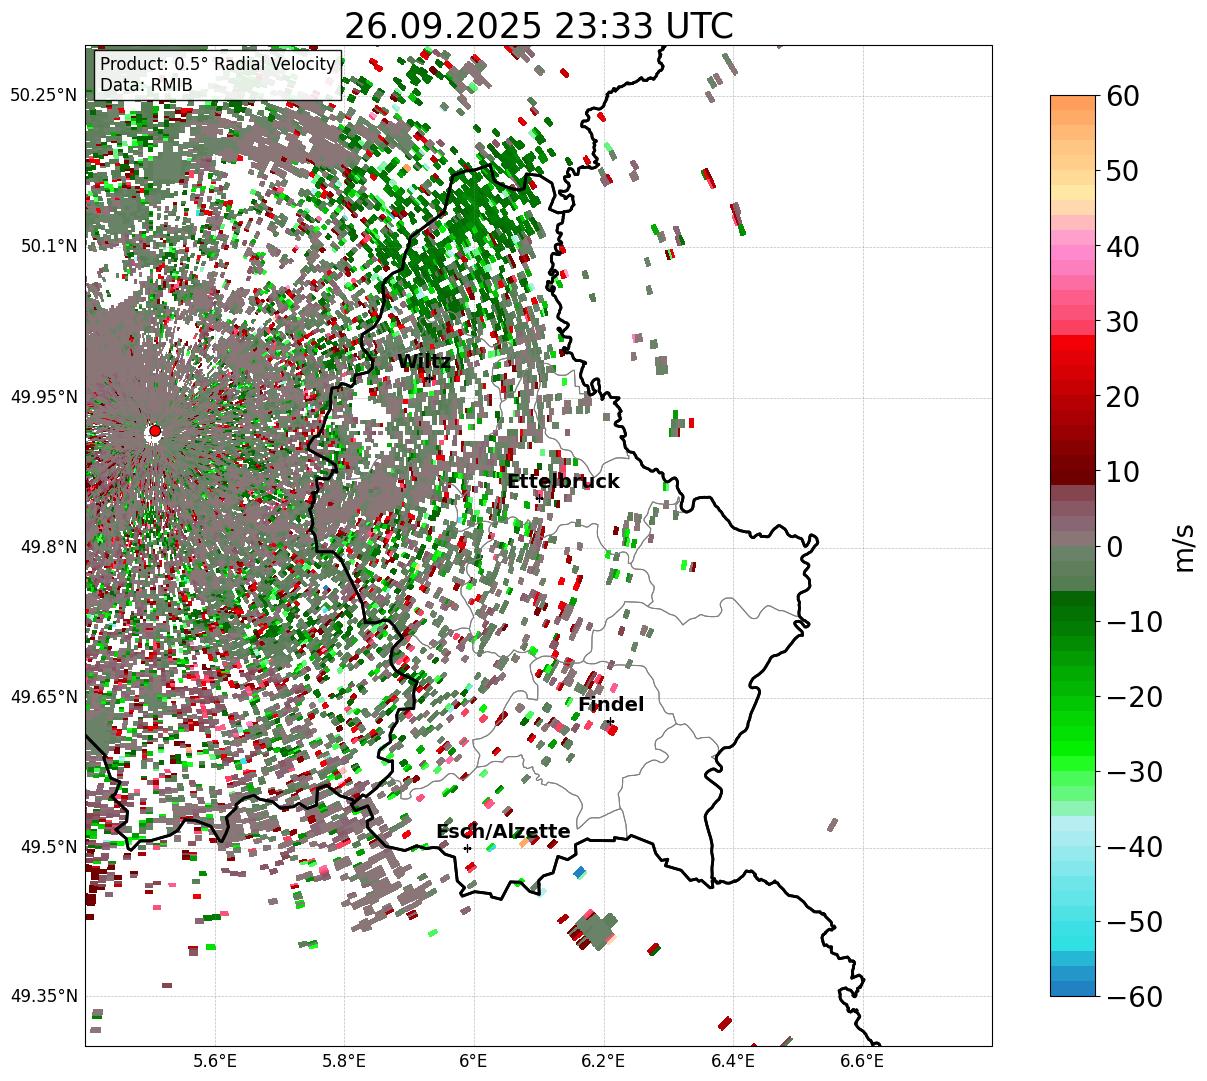Click the colorbar value 60

click(x=1124, y=96)
